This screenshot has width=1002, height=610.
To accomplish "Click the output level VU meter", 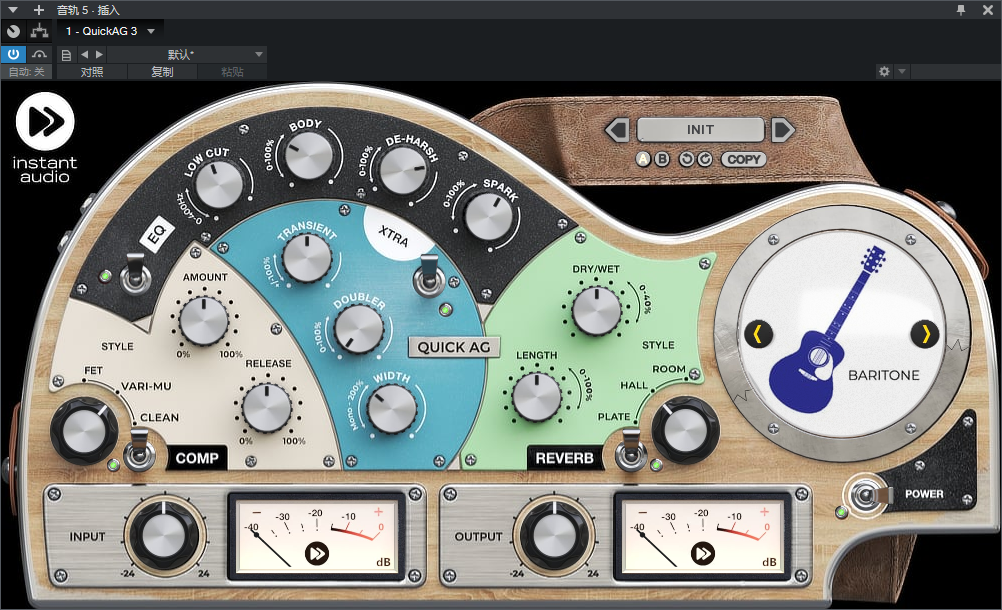I will [x=703, y=536].
